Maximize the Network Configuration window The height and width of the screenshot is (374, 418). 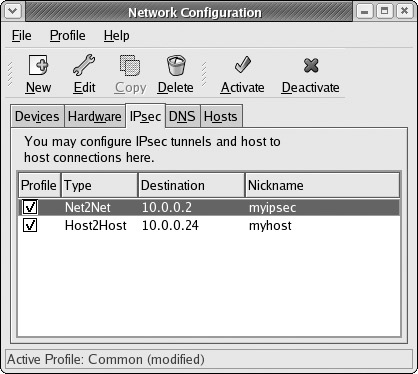pyautogui.click(x=384, y=11)
